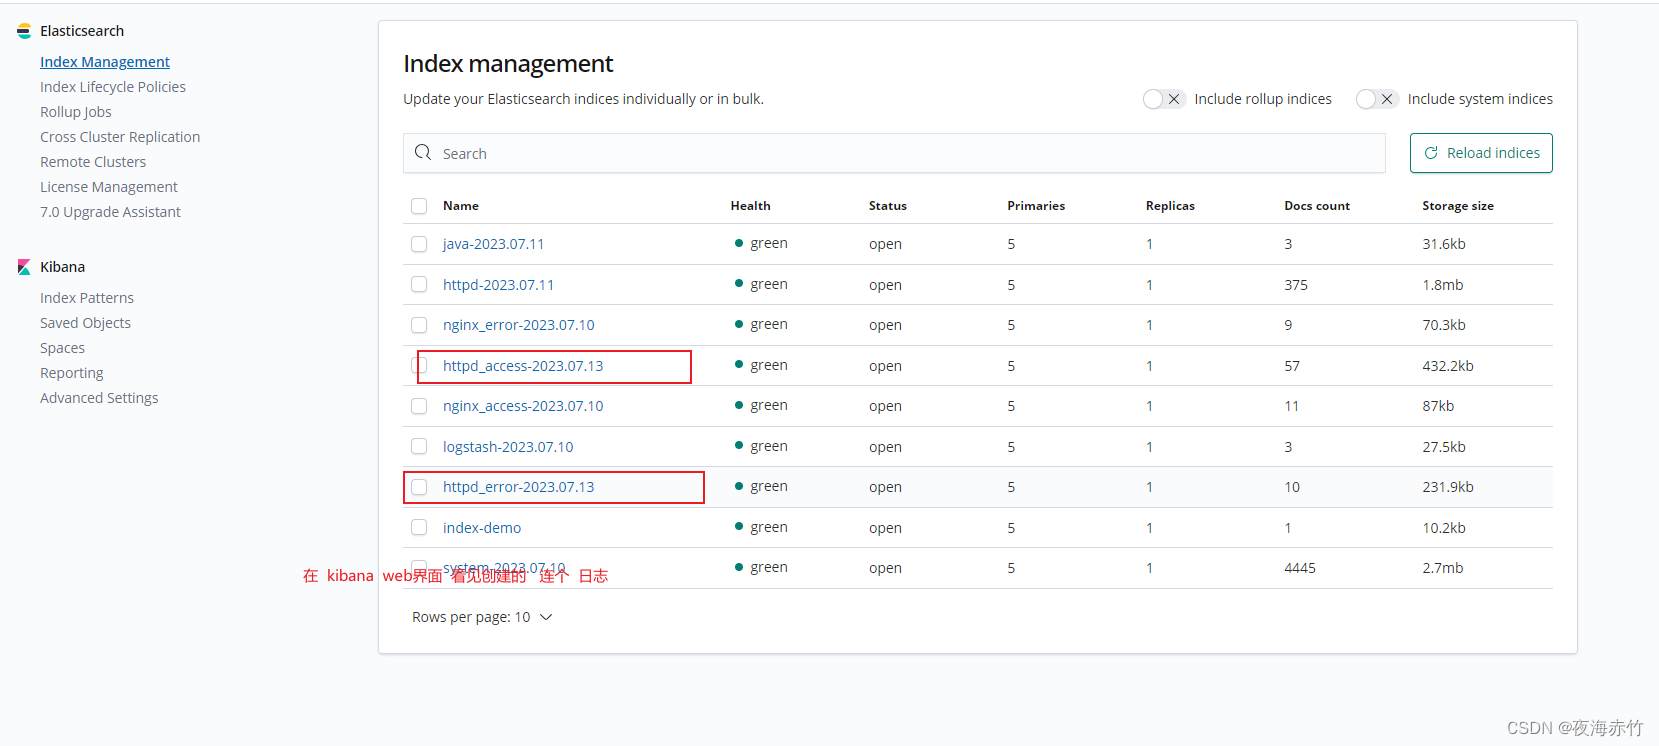This screenshot has width=1659, height=746.
Task: Sort by Name column header
Action: coord(461,206)
